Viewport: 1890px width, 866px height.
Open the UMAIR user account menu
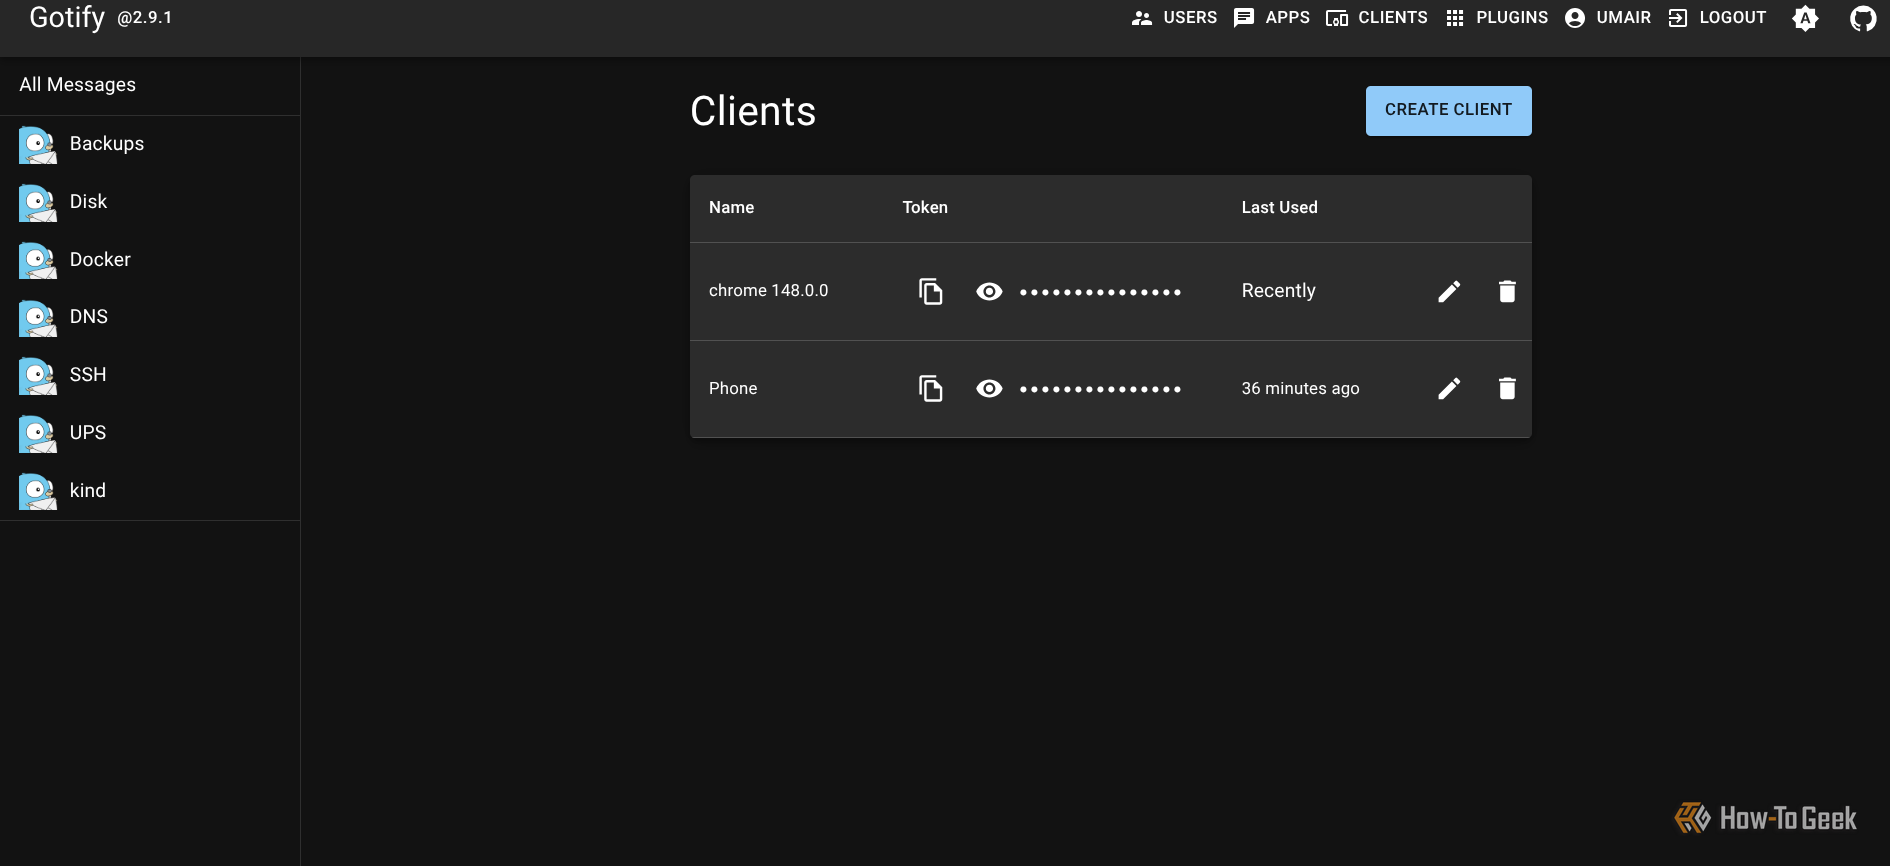pyautogui.click(x=1608, y=18)
